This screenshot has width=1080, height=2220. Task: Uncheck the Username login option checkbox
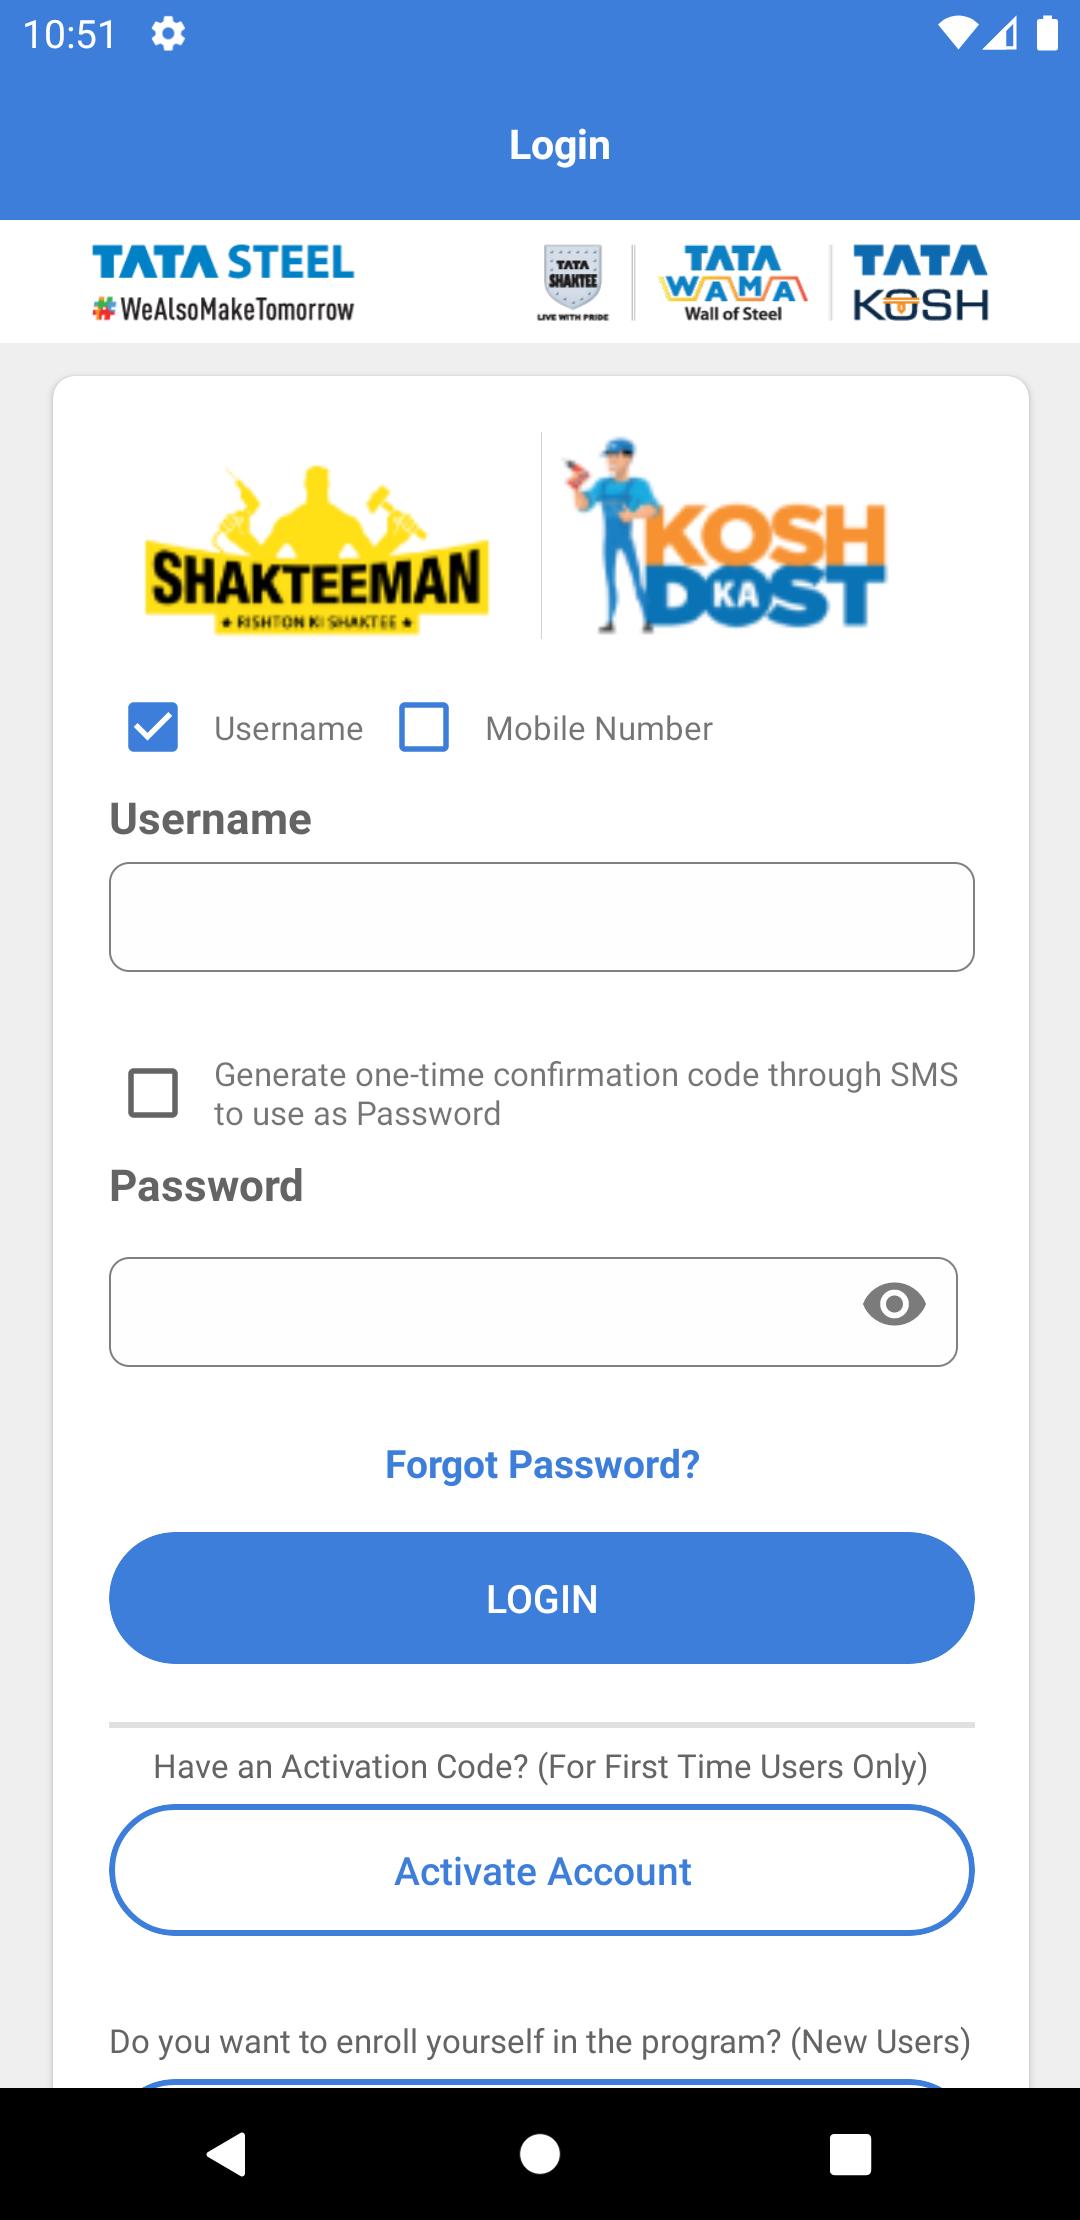[x=153, y=727]
